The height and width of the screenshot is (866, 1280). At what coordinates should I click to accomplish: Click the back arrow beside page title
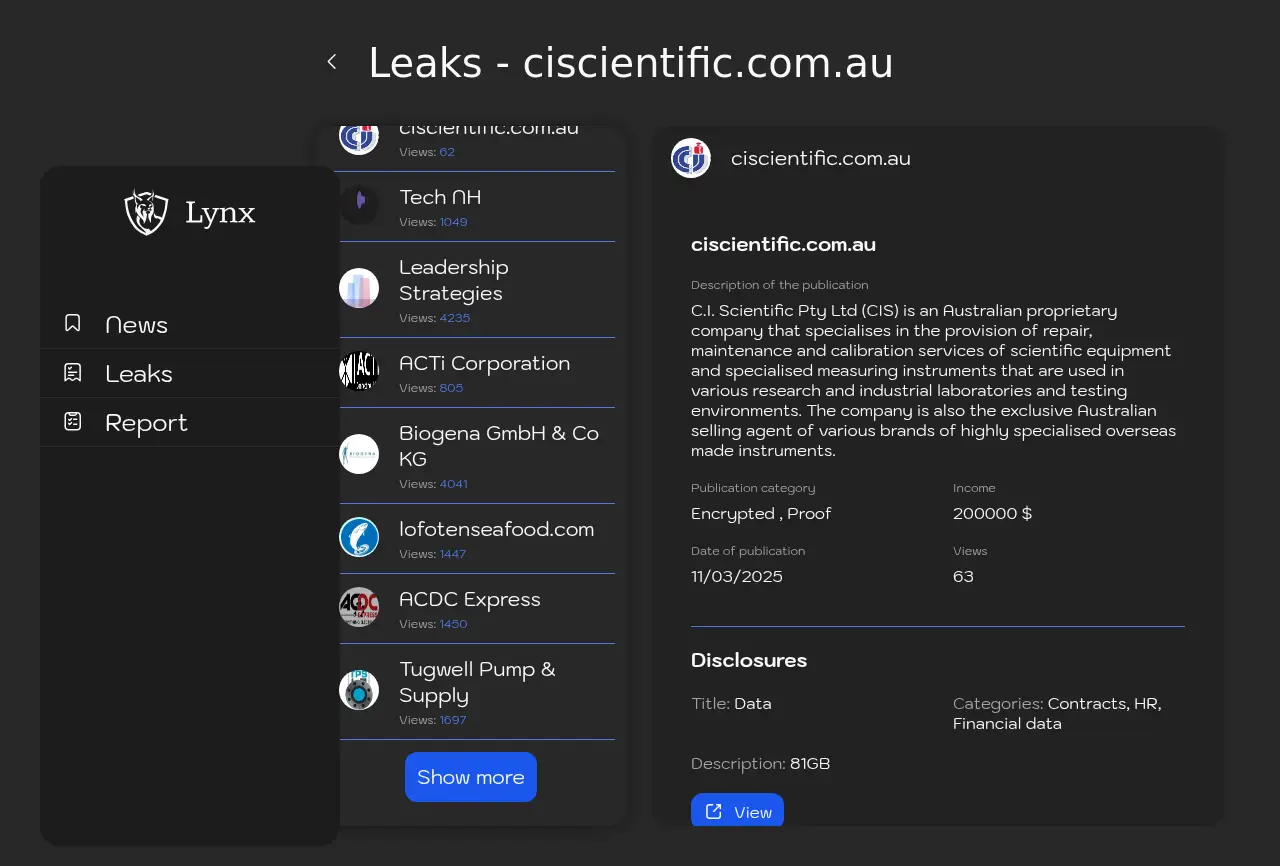point(332,62)
